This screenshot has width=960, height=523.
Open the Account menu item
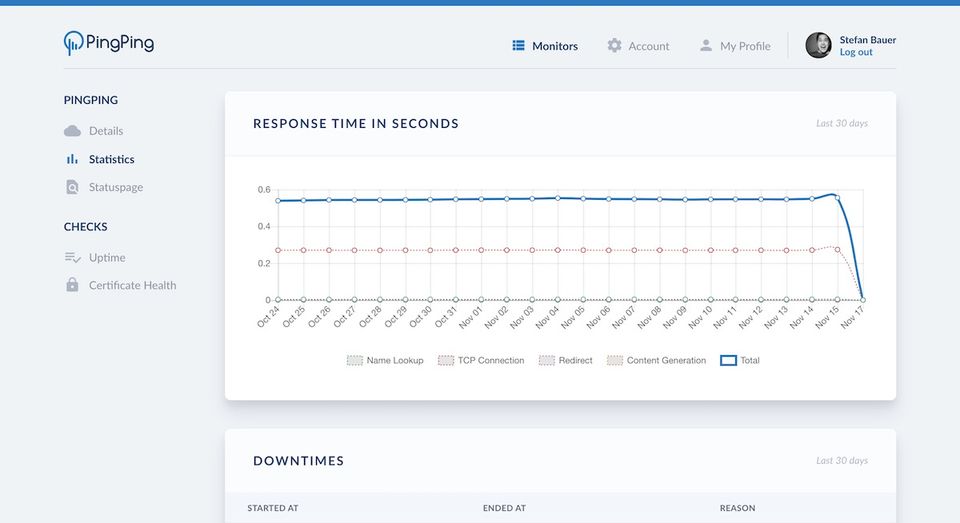[648, 46]
